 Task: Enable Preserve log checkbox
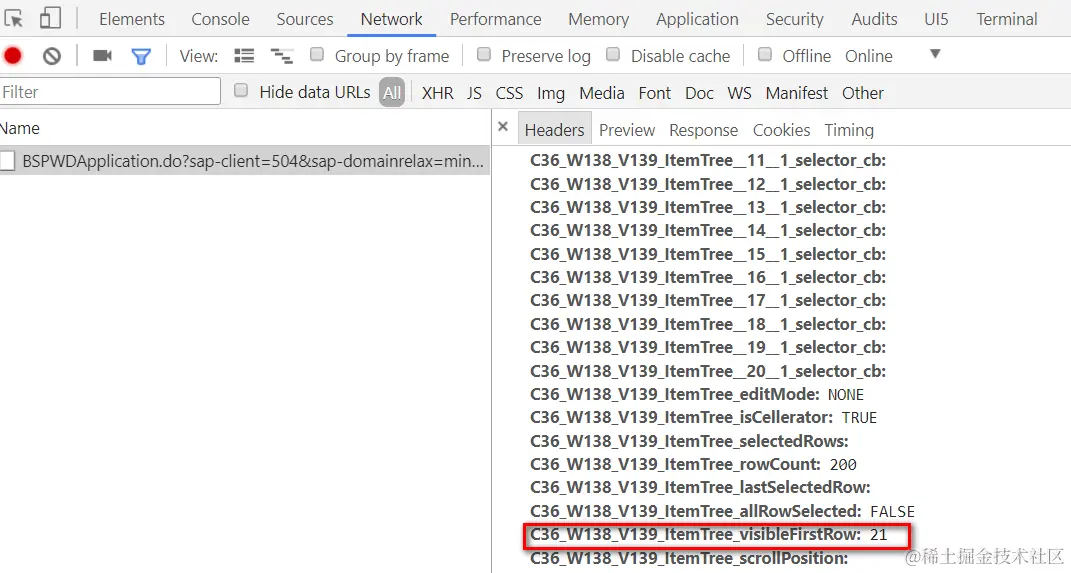484,54
